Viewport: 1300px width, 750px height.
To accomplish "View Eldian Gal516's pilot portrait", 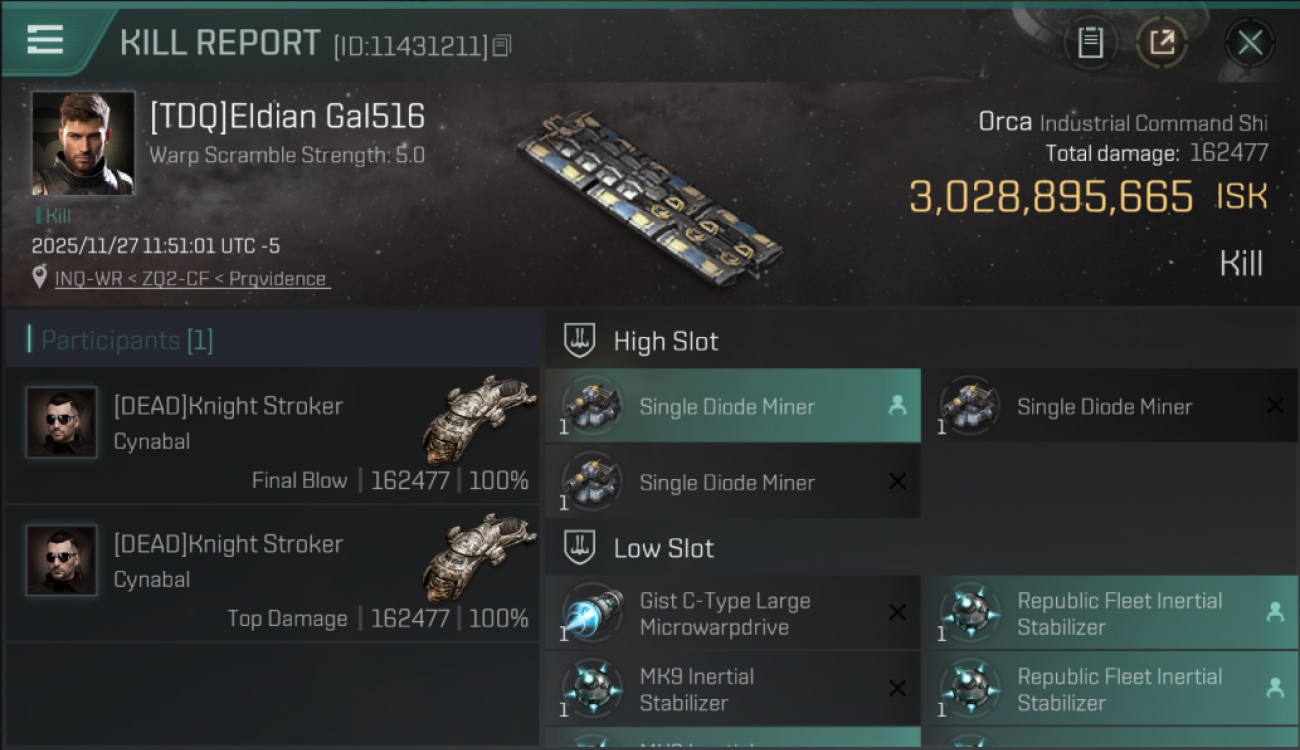I will (83, 143).
